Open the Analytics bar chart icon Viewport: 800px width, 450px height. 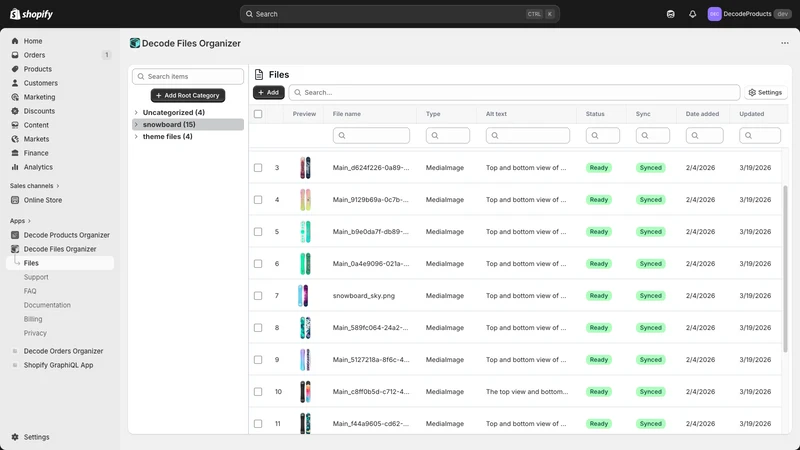pyautogui.click(x=15, y=167)
